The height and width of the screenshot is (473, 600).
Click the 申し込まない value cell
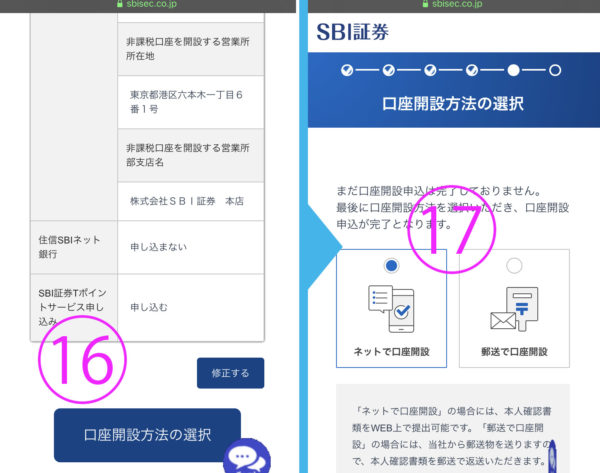(x=191, y=247)
